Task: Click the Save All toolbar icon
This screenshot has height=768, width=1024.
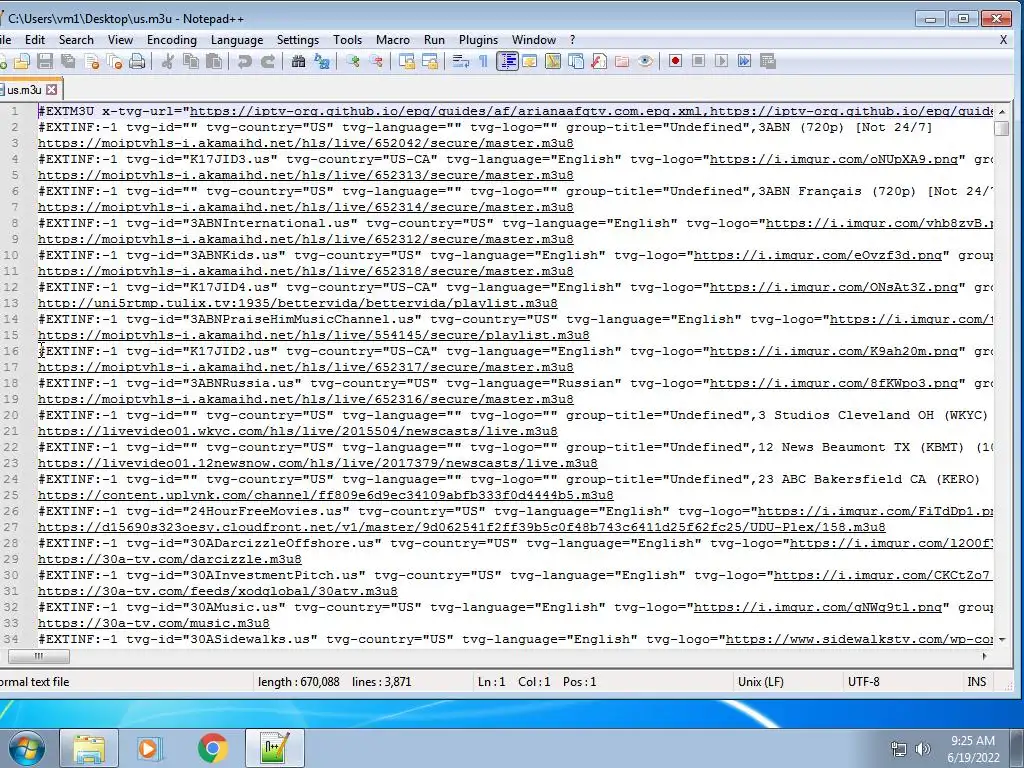Action: point(68,61)
